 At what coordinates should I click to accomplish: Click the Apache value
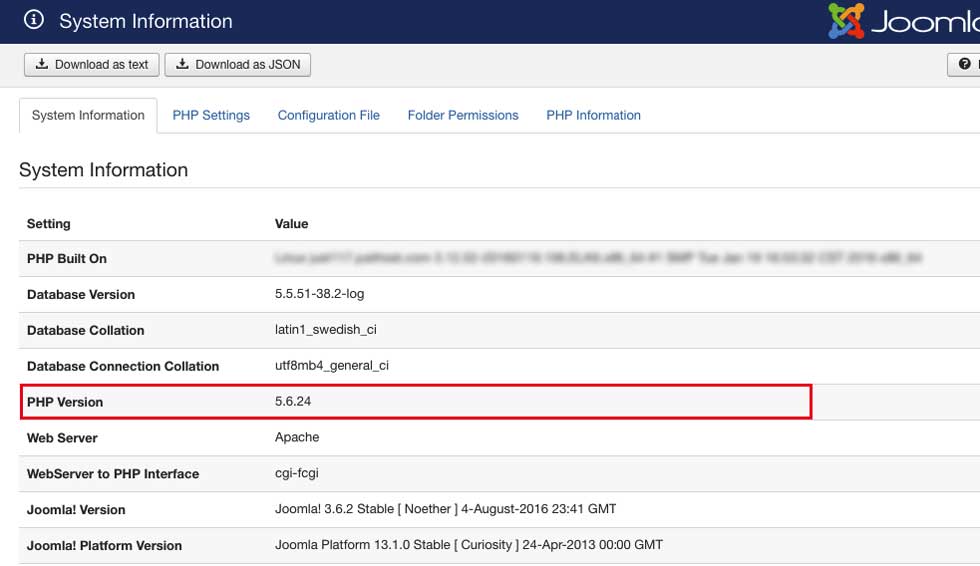click(297, 437)
